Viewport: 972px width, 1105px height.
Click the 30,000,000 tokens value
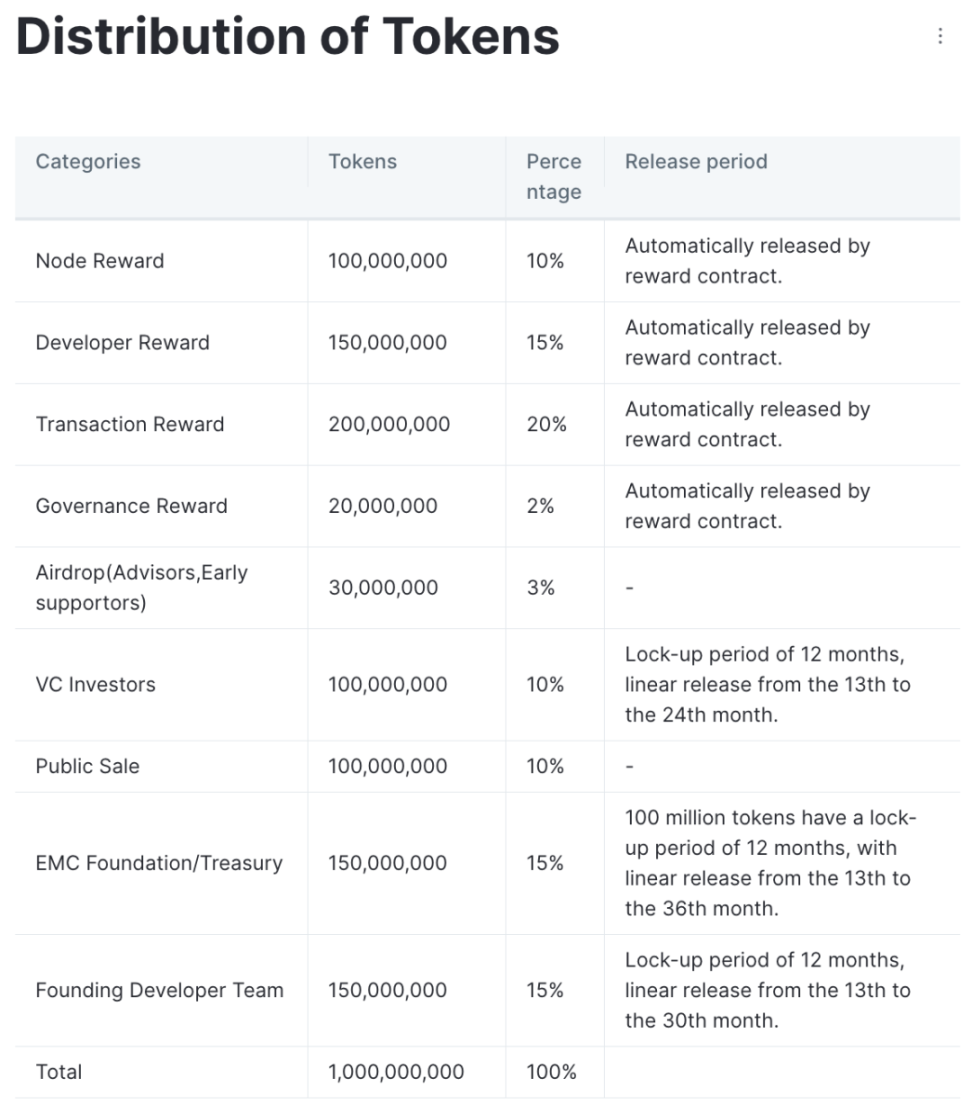[383, 588]
